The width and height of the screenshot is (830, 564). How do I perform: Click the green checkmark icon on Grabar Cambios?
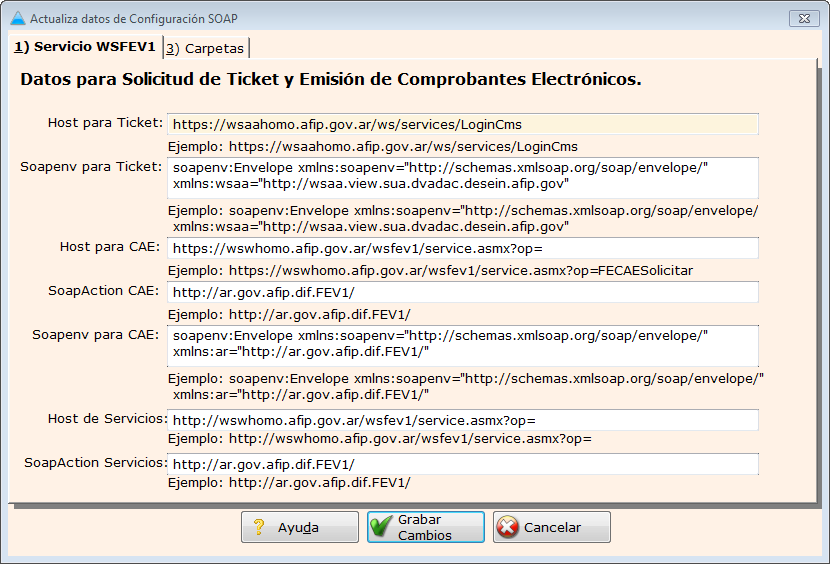click(x=381, y=527)
